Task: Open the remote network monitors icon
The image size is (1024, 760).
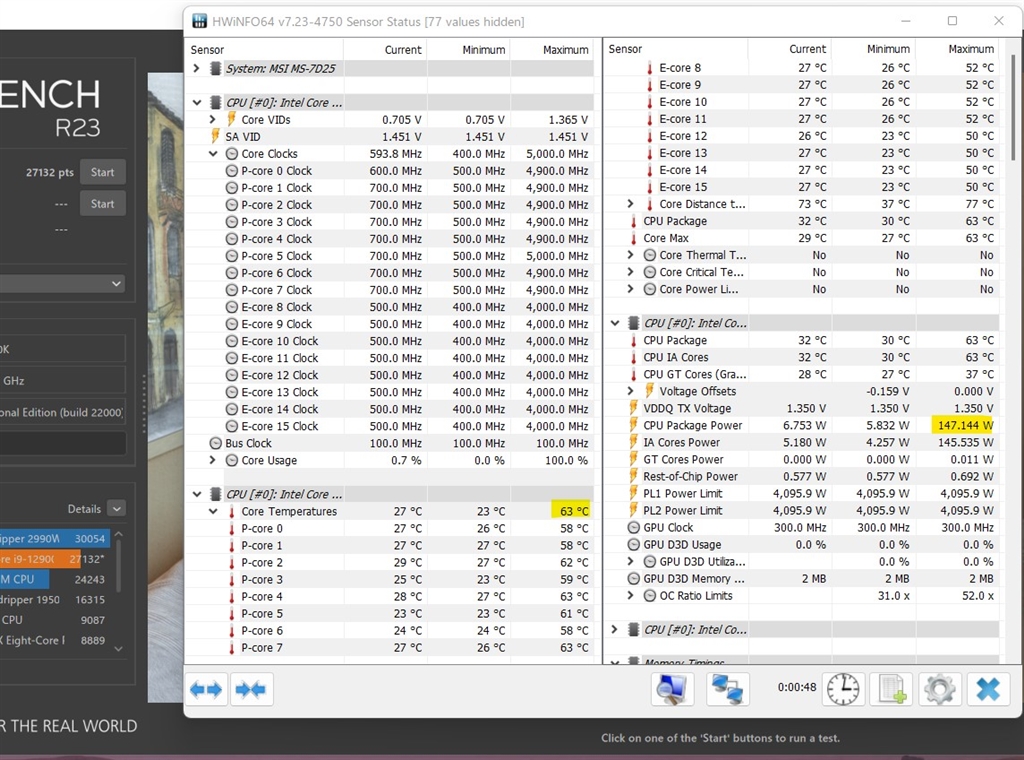Action: (728, 689)
